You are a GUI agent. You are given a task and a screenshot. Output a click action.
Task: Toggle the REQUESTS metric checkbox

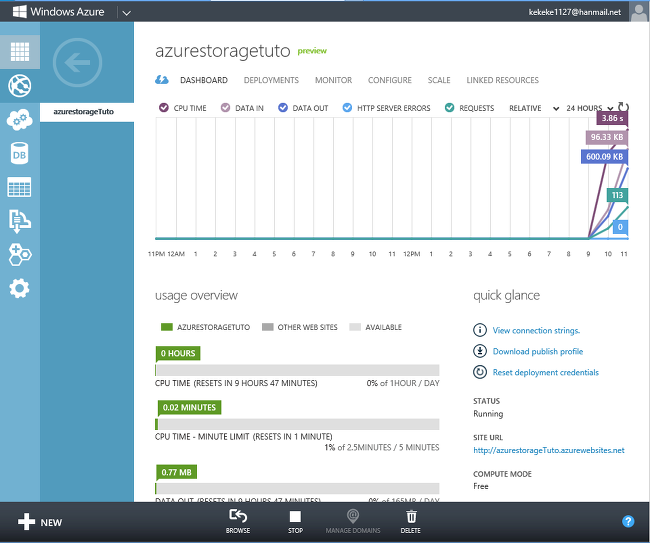tap(449, 108)
